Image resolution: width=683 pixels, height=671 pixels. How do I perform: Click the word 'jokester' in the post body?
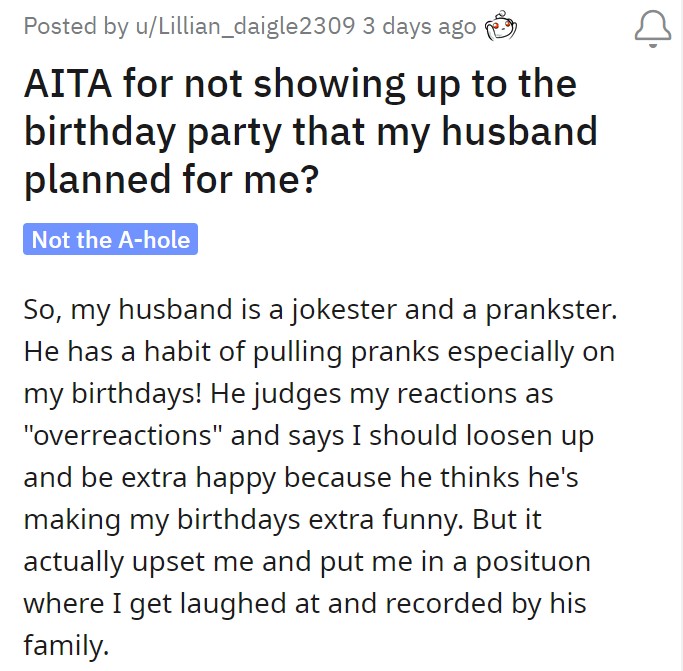click(x=344, y=310)
